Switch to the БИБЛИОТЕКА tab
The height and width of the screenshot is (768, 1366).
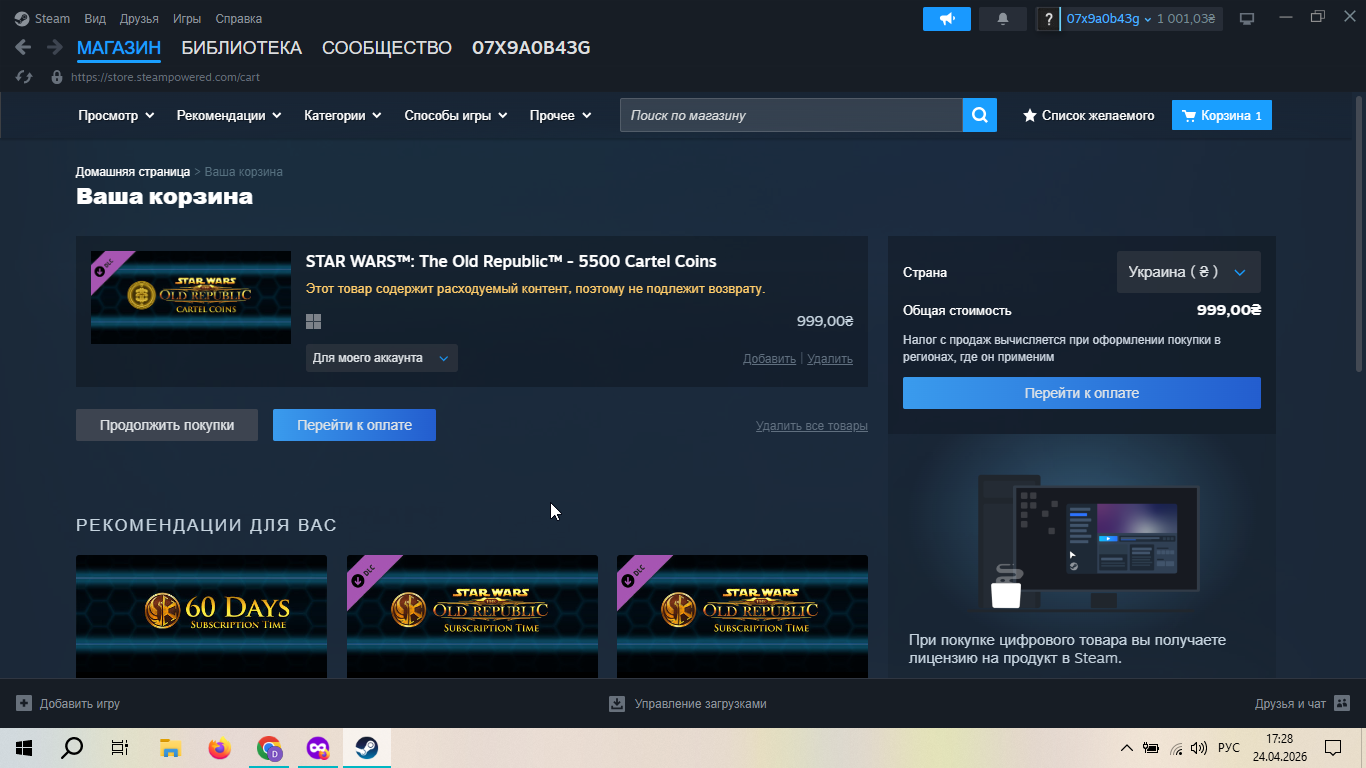click(241, 47)
